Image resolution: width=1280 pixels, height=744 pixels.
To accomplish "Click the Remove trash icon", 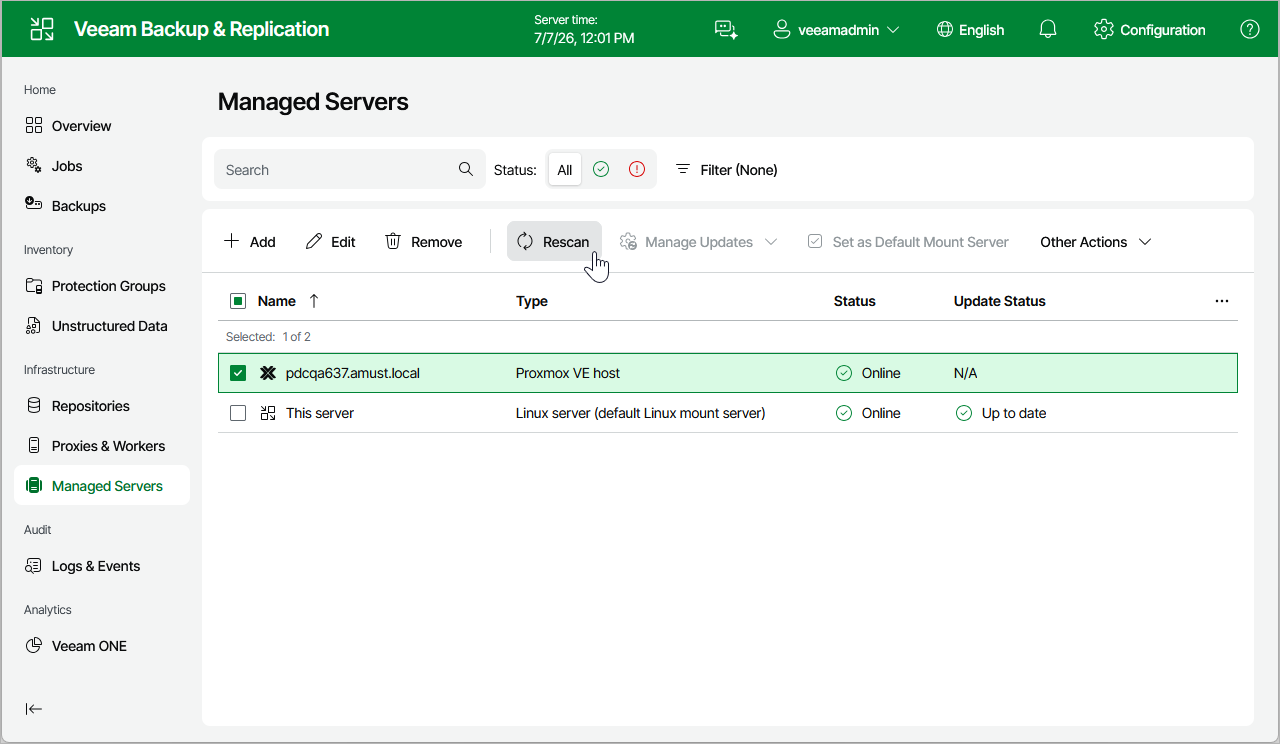I will coord(394,241).
